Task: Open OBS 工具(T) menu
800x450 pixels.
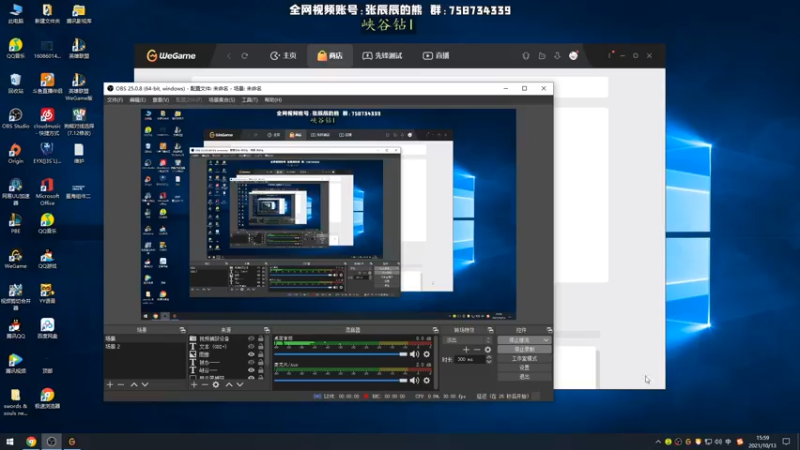Action: click(249, 100)
